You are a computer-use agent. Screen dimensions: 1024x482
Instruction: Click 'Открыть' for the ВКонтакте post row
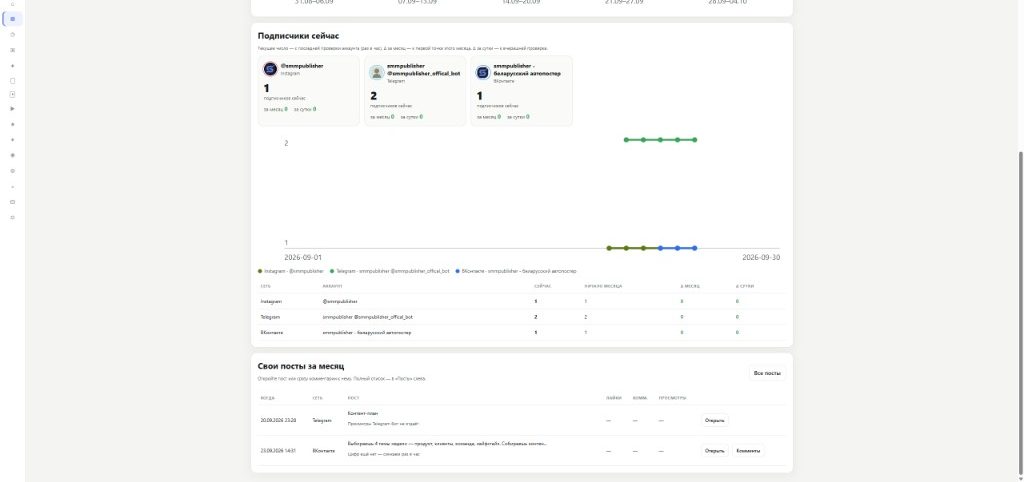[x=714, y=450]
